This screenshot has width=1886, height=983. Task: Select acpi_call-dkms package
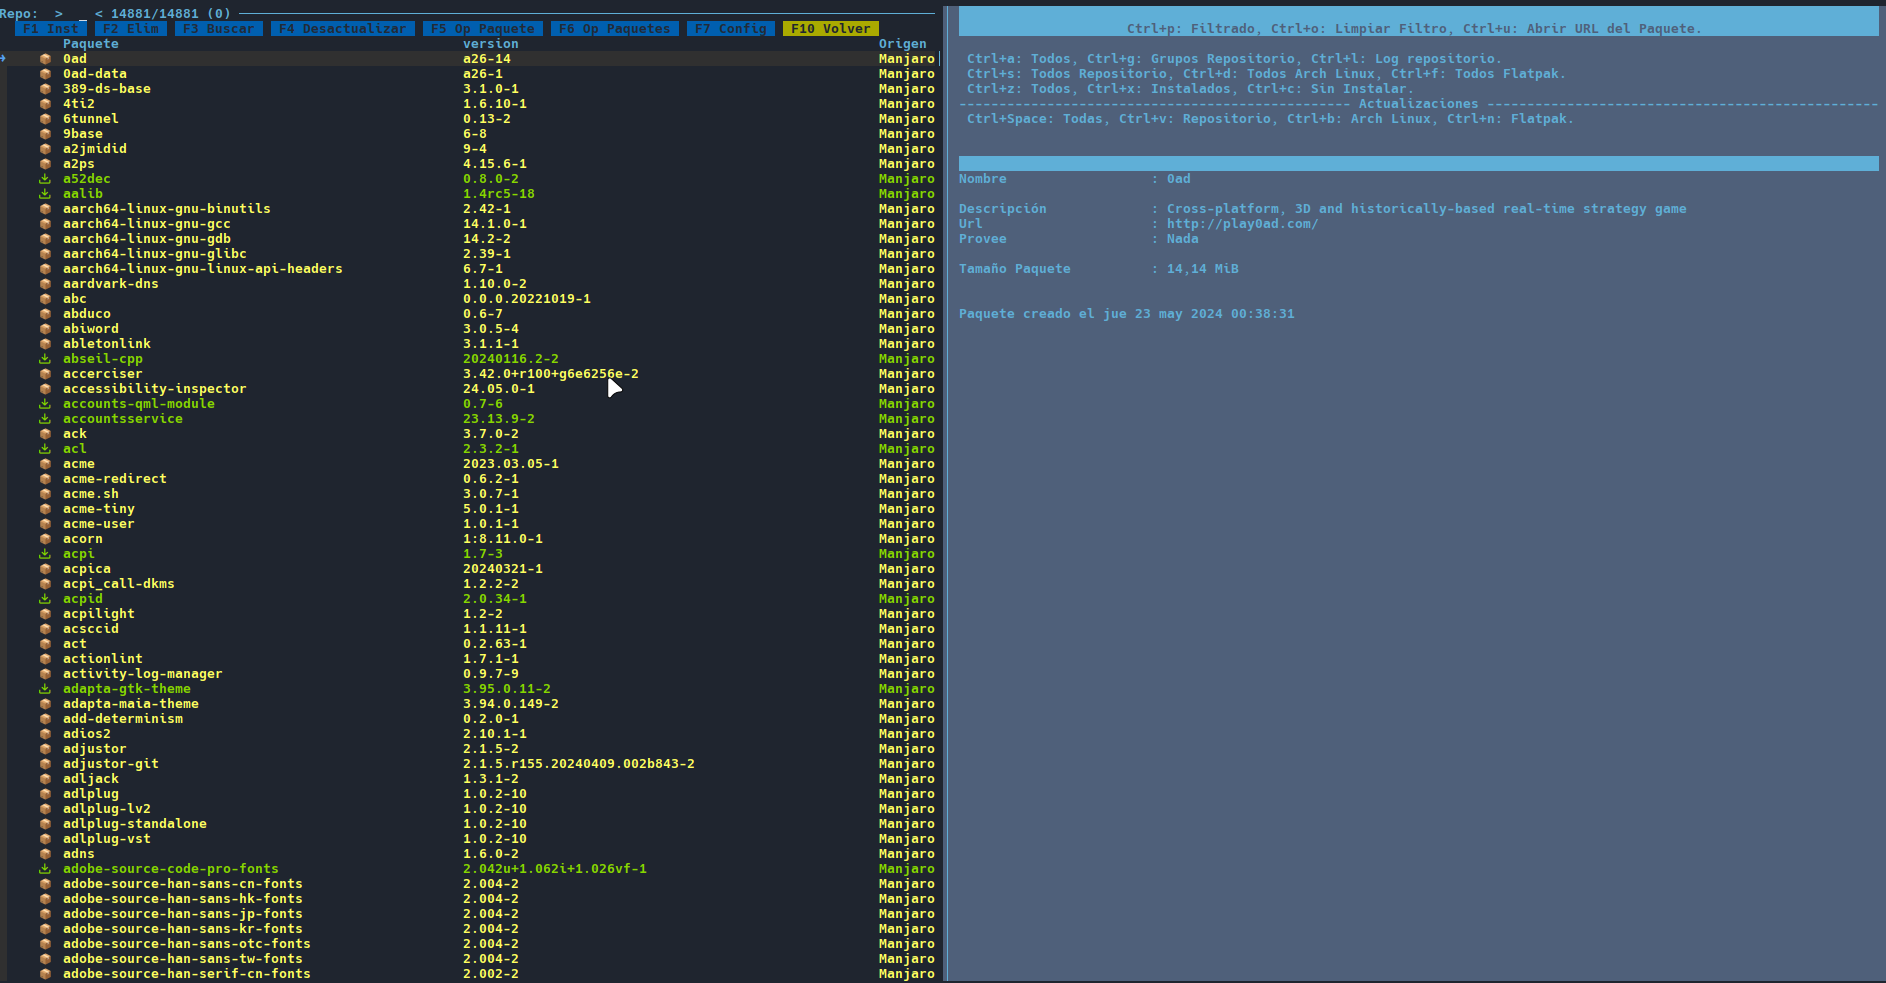click(470, 584)
